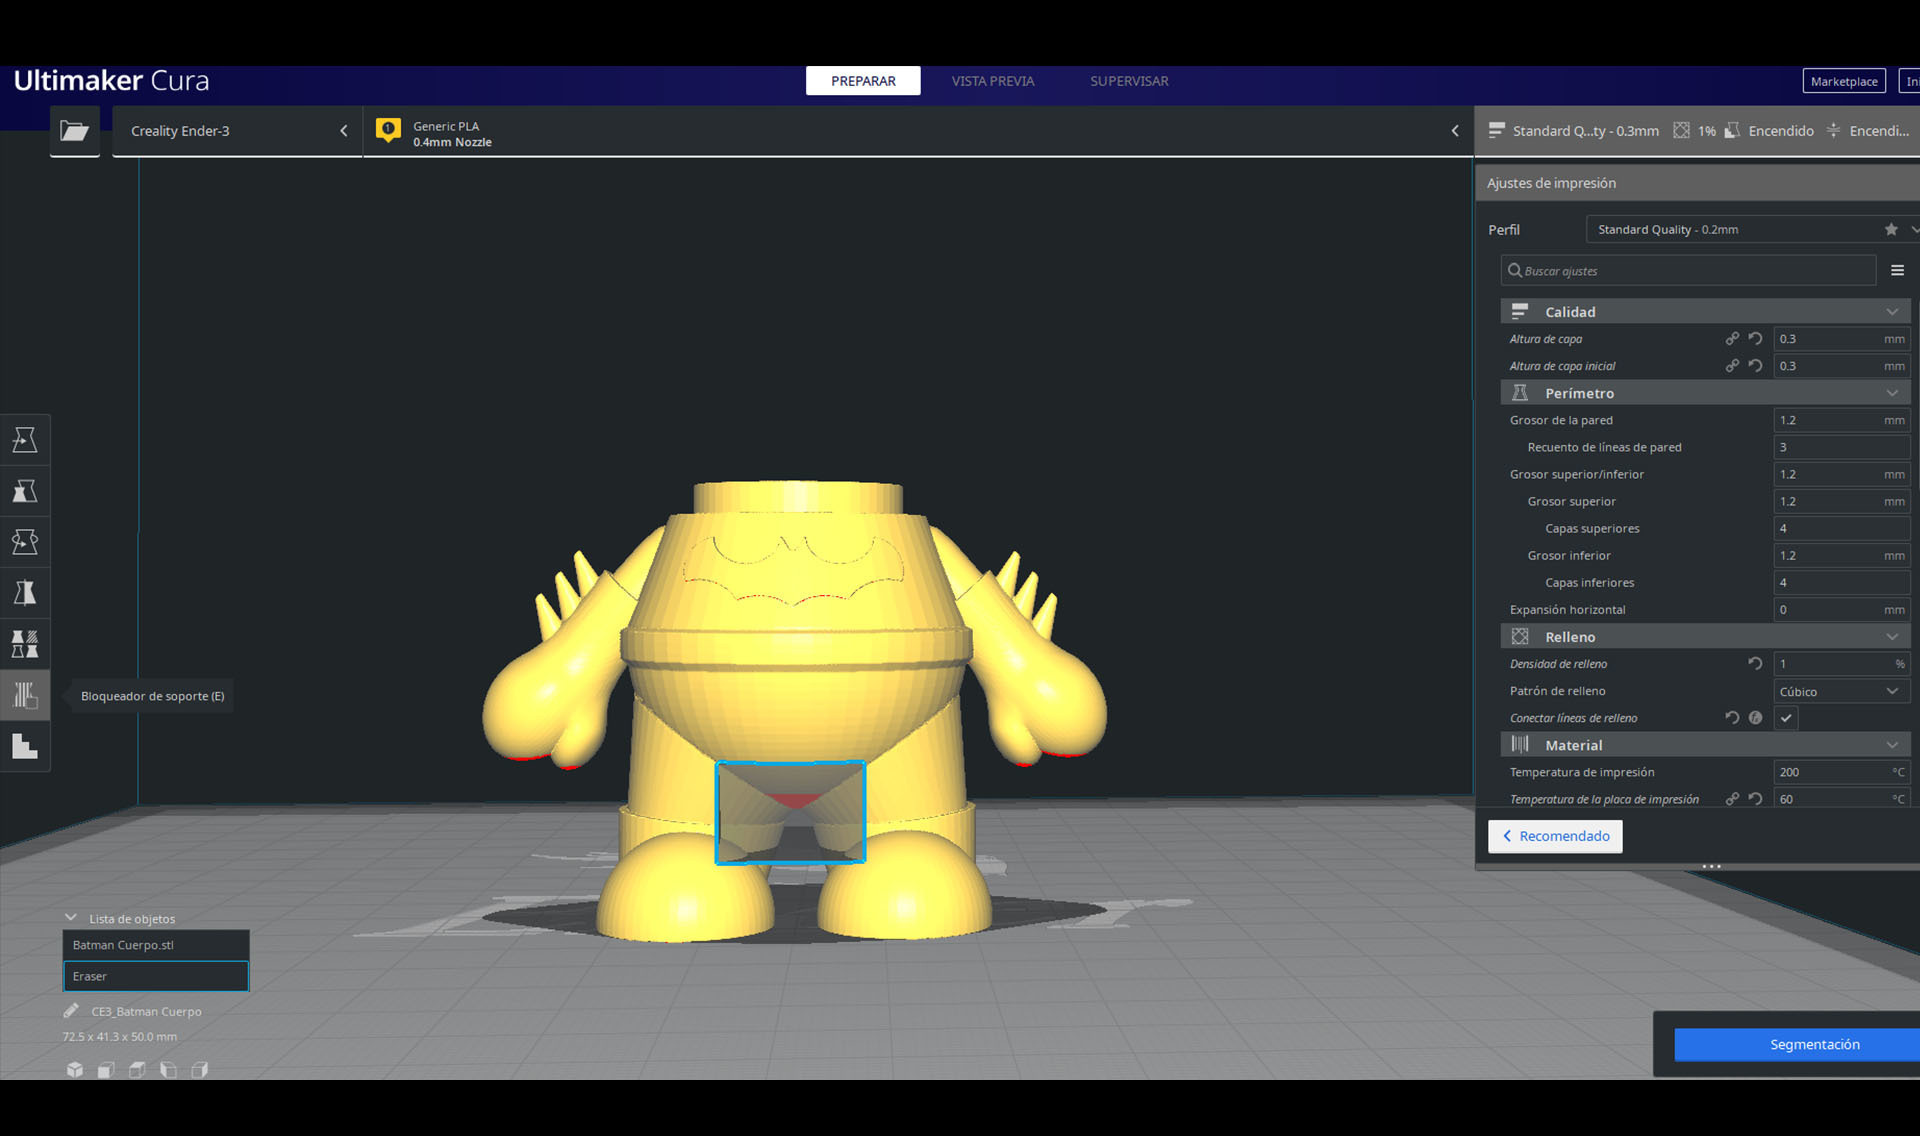Click the info icon beside Conectar líneas de relleno

[x=1755, y=718]
